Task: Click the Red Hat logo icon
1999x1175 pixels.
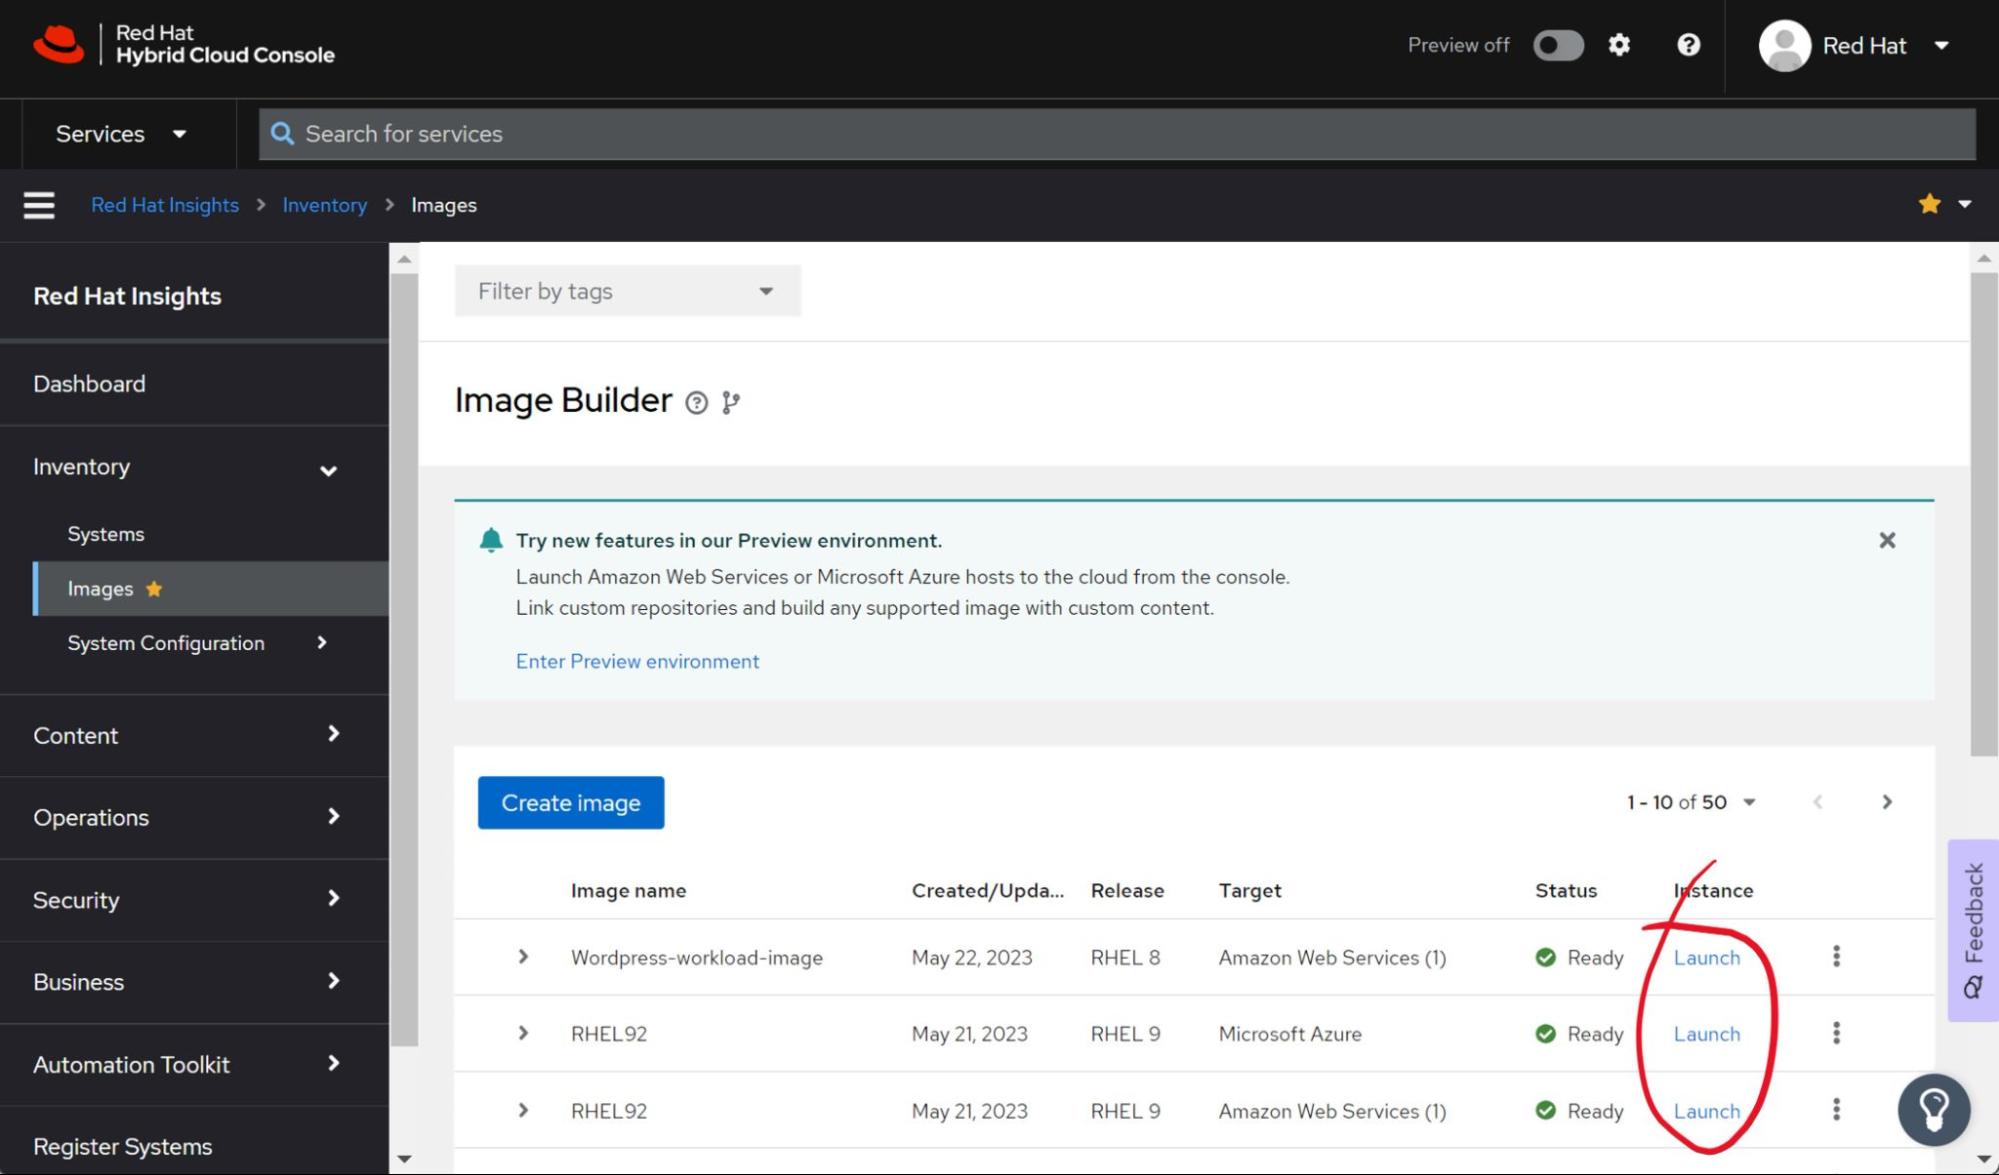Action: (x=59, y=45)
